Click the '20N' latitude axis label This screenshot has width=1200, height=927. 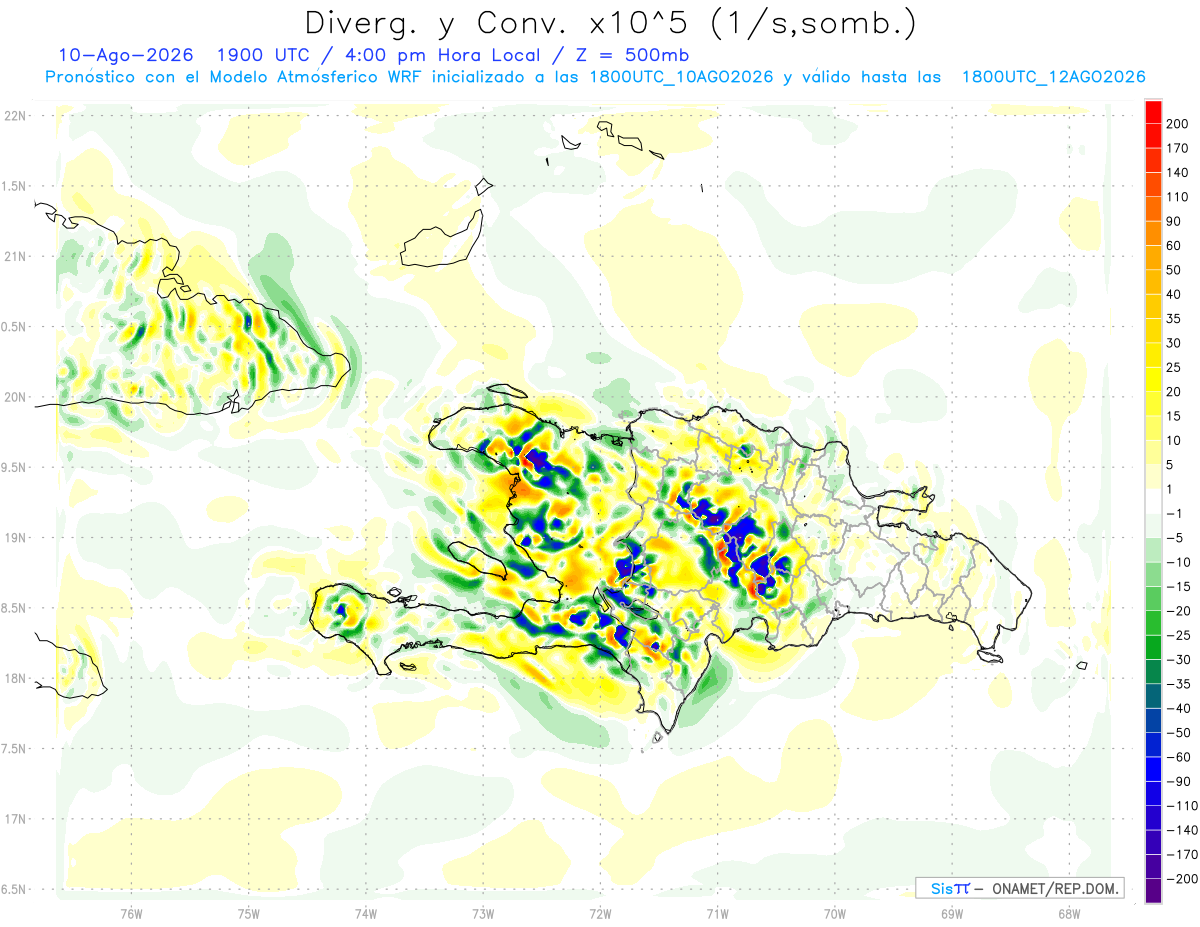coord(14,397)
